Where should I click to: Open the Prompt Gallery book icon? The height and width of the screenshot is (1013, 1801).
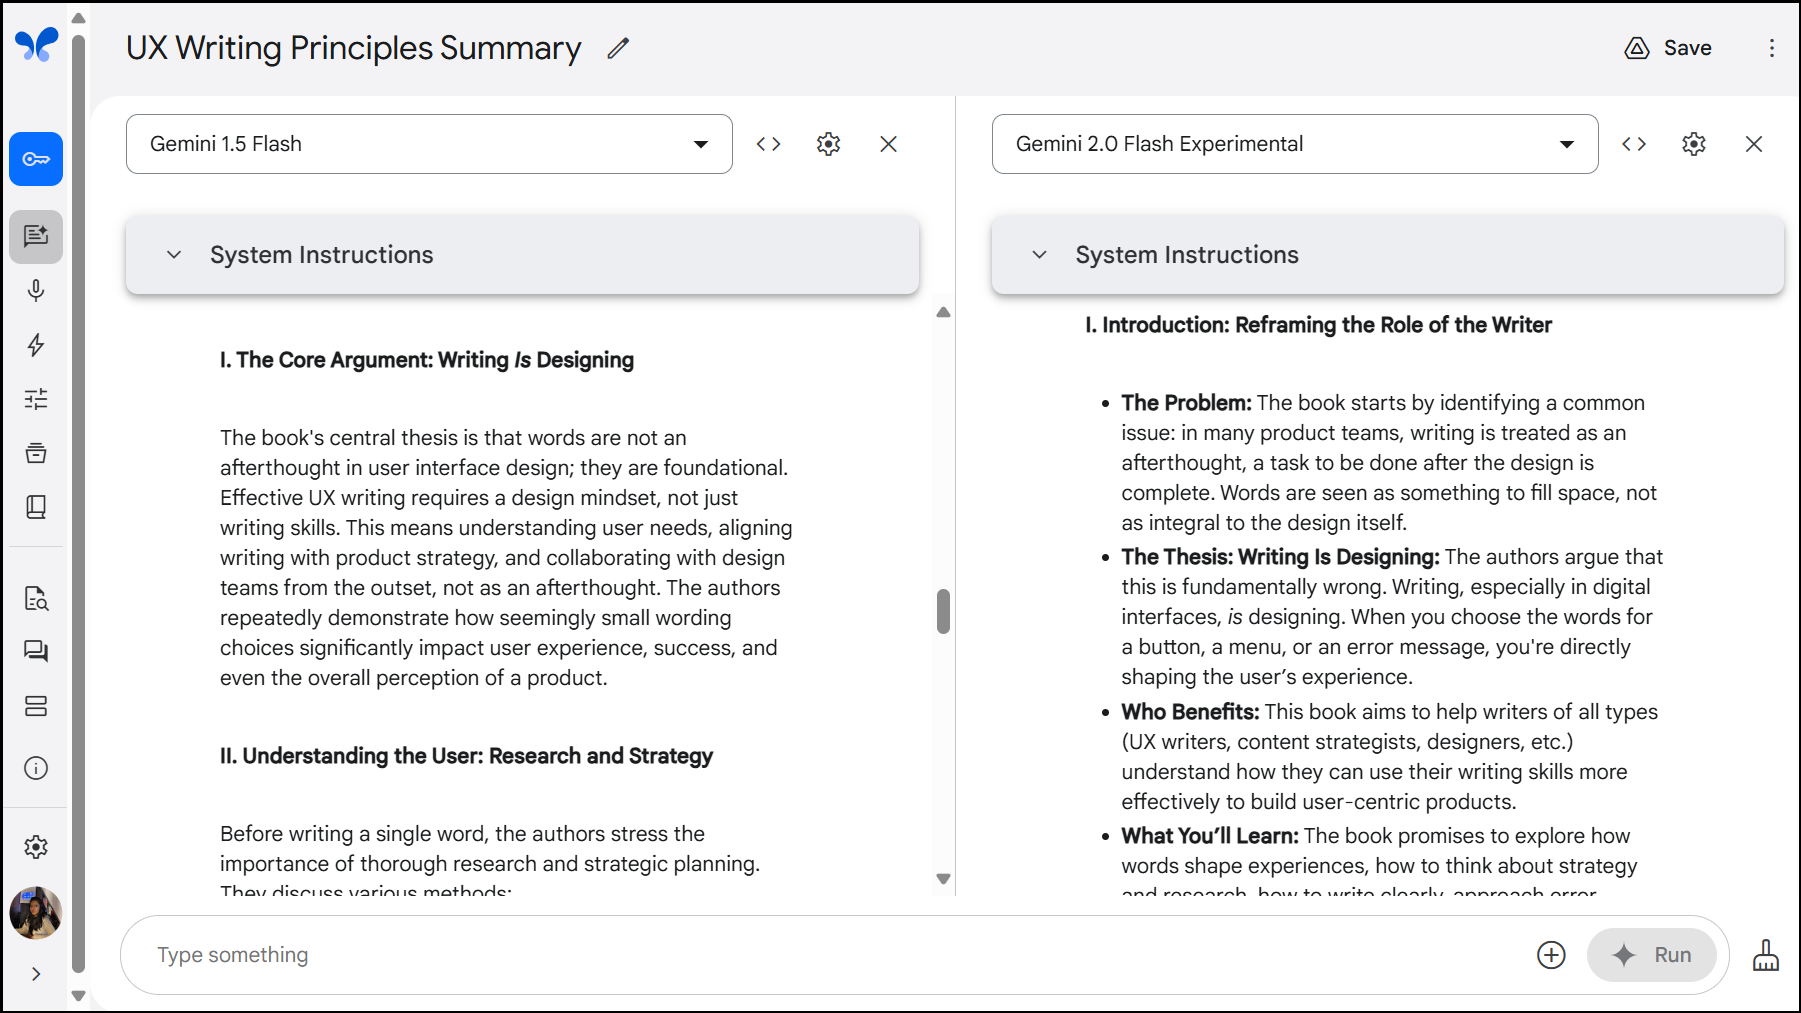(36, 507)
